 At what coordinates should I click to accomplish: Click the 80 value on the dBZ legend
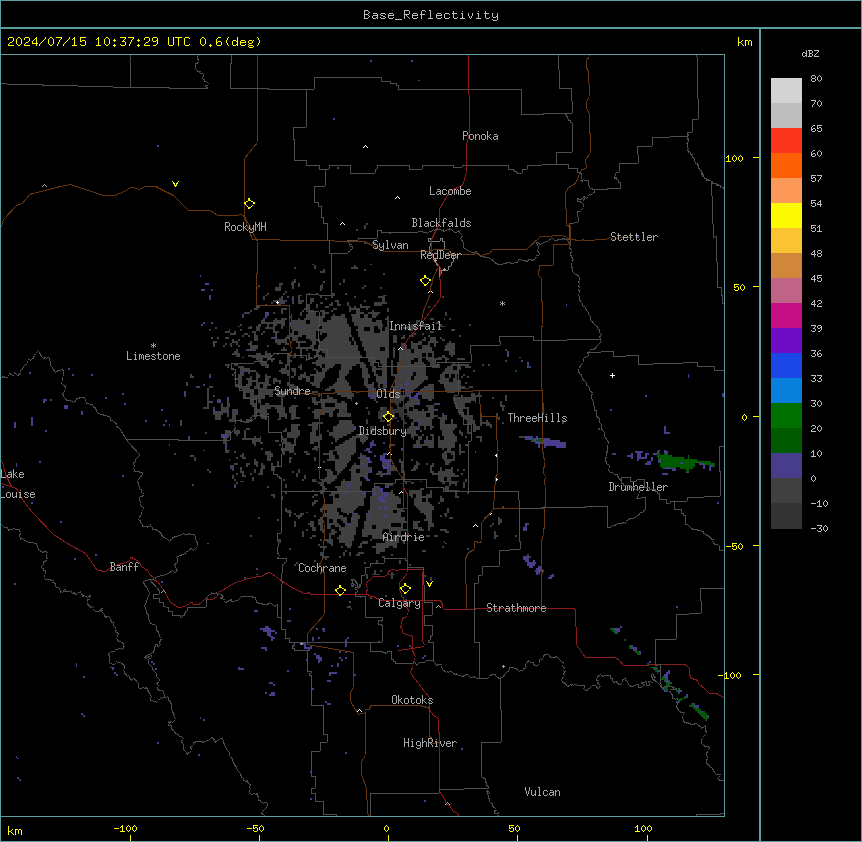coord(816,79)
